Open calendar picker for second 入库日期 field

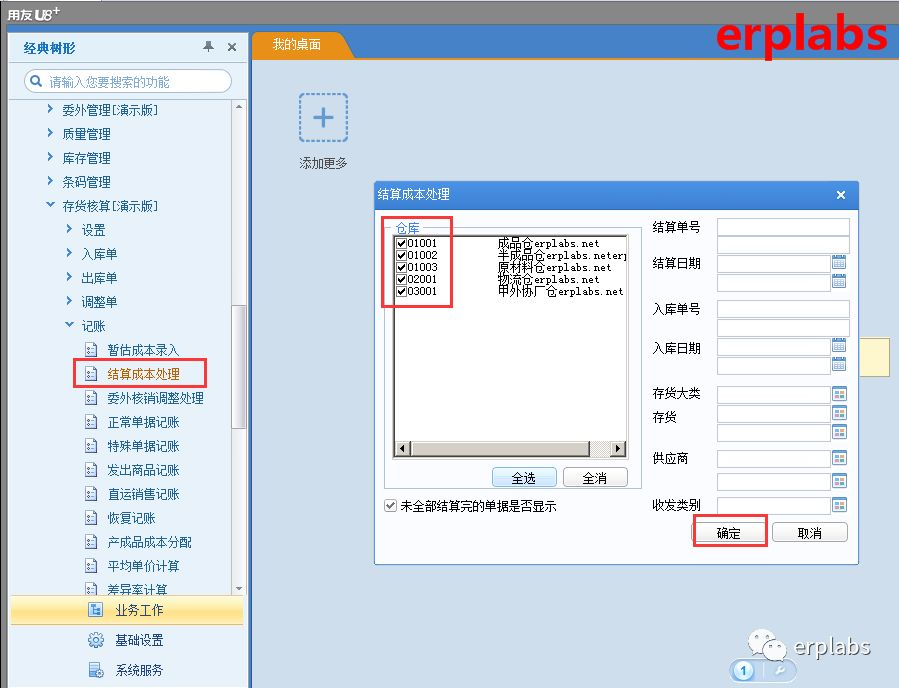coord(839,364)
